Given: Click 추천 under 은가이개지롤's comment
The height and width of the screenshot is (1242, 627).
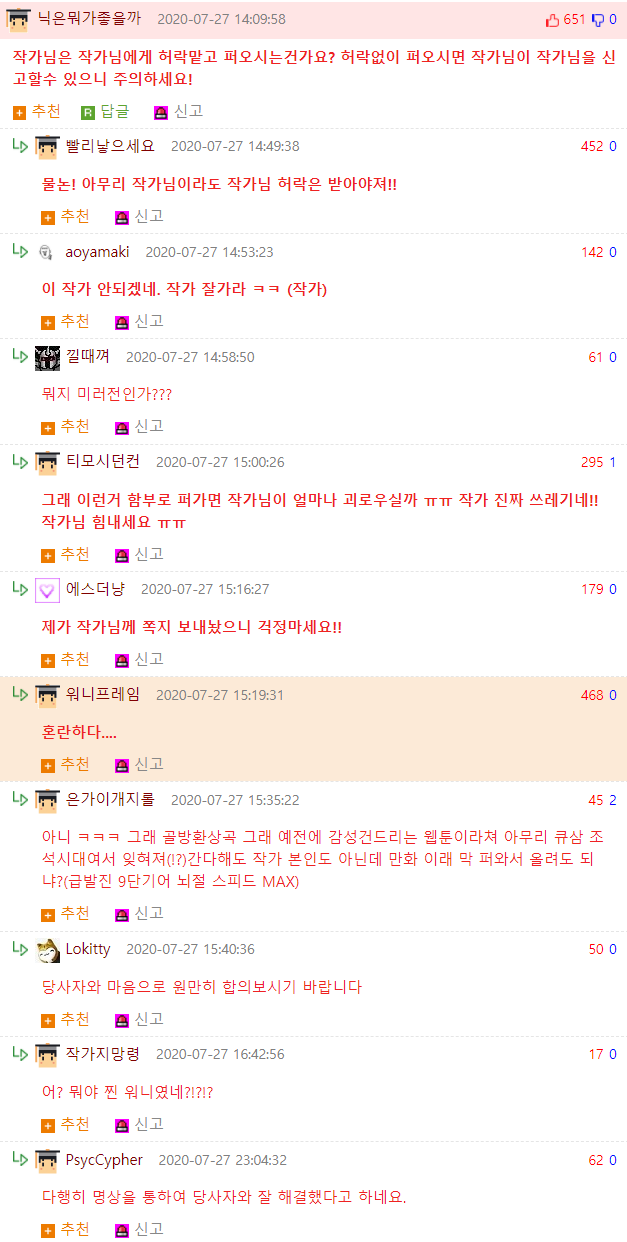Looking at the screenshot, I should coord(65,914).
